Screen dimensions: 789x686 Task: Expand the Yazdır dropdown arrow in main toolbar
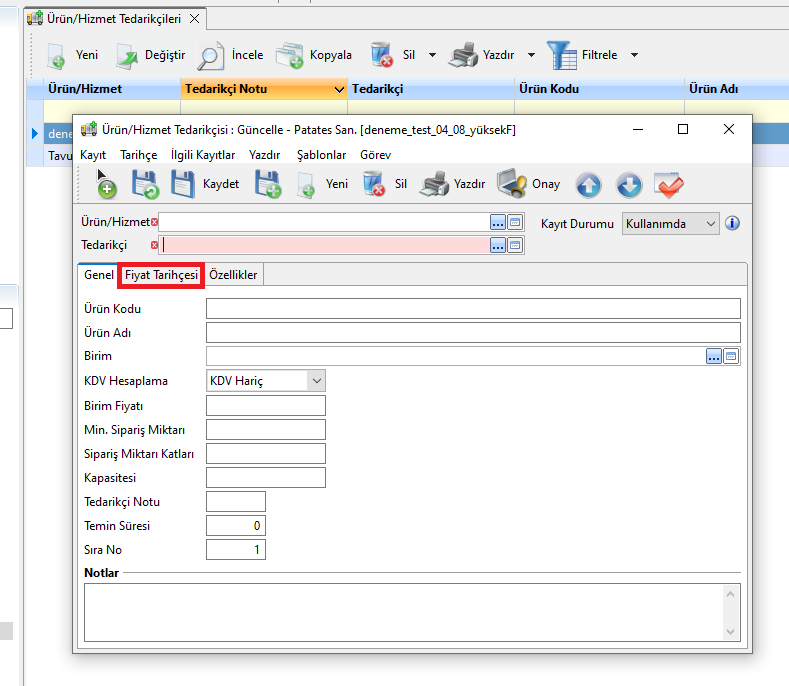(x=531, y=55)
